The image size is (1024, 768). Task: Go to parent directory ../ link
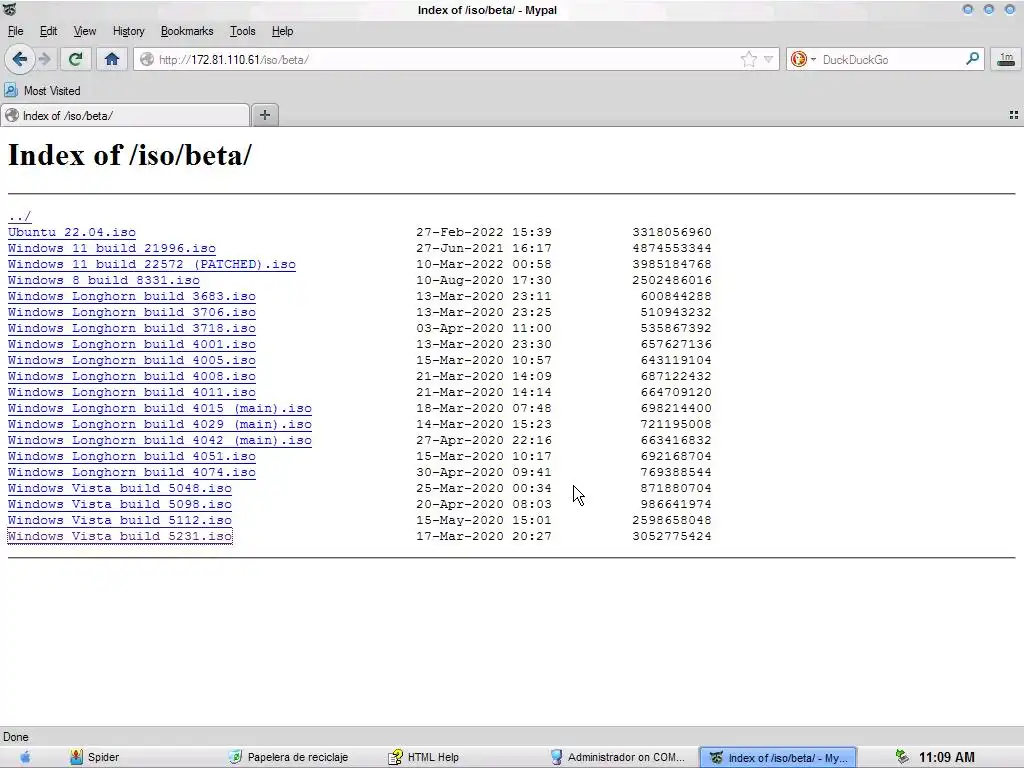pyautogui.click(x=20, y=216)
